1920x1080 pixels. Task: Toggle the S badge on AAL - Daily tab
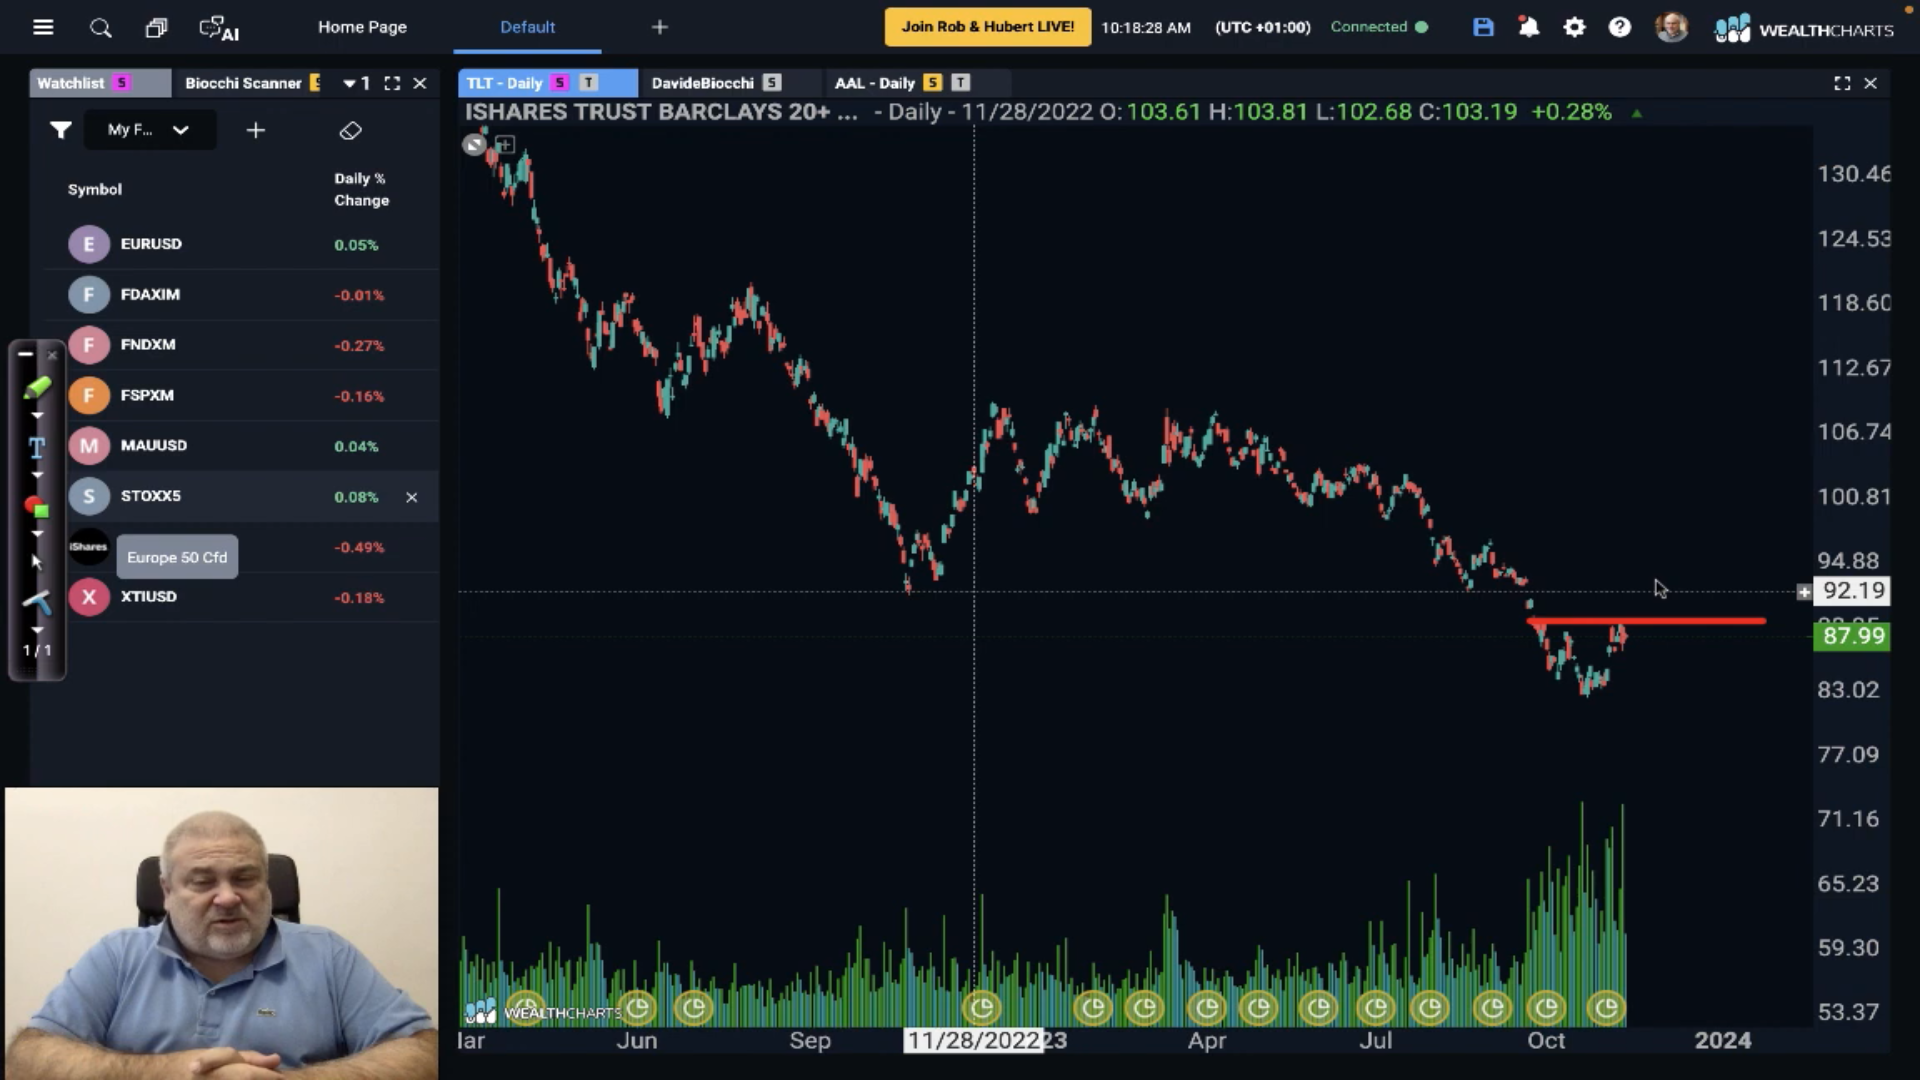932,83
